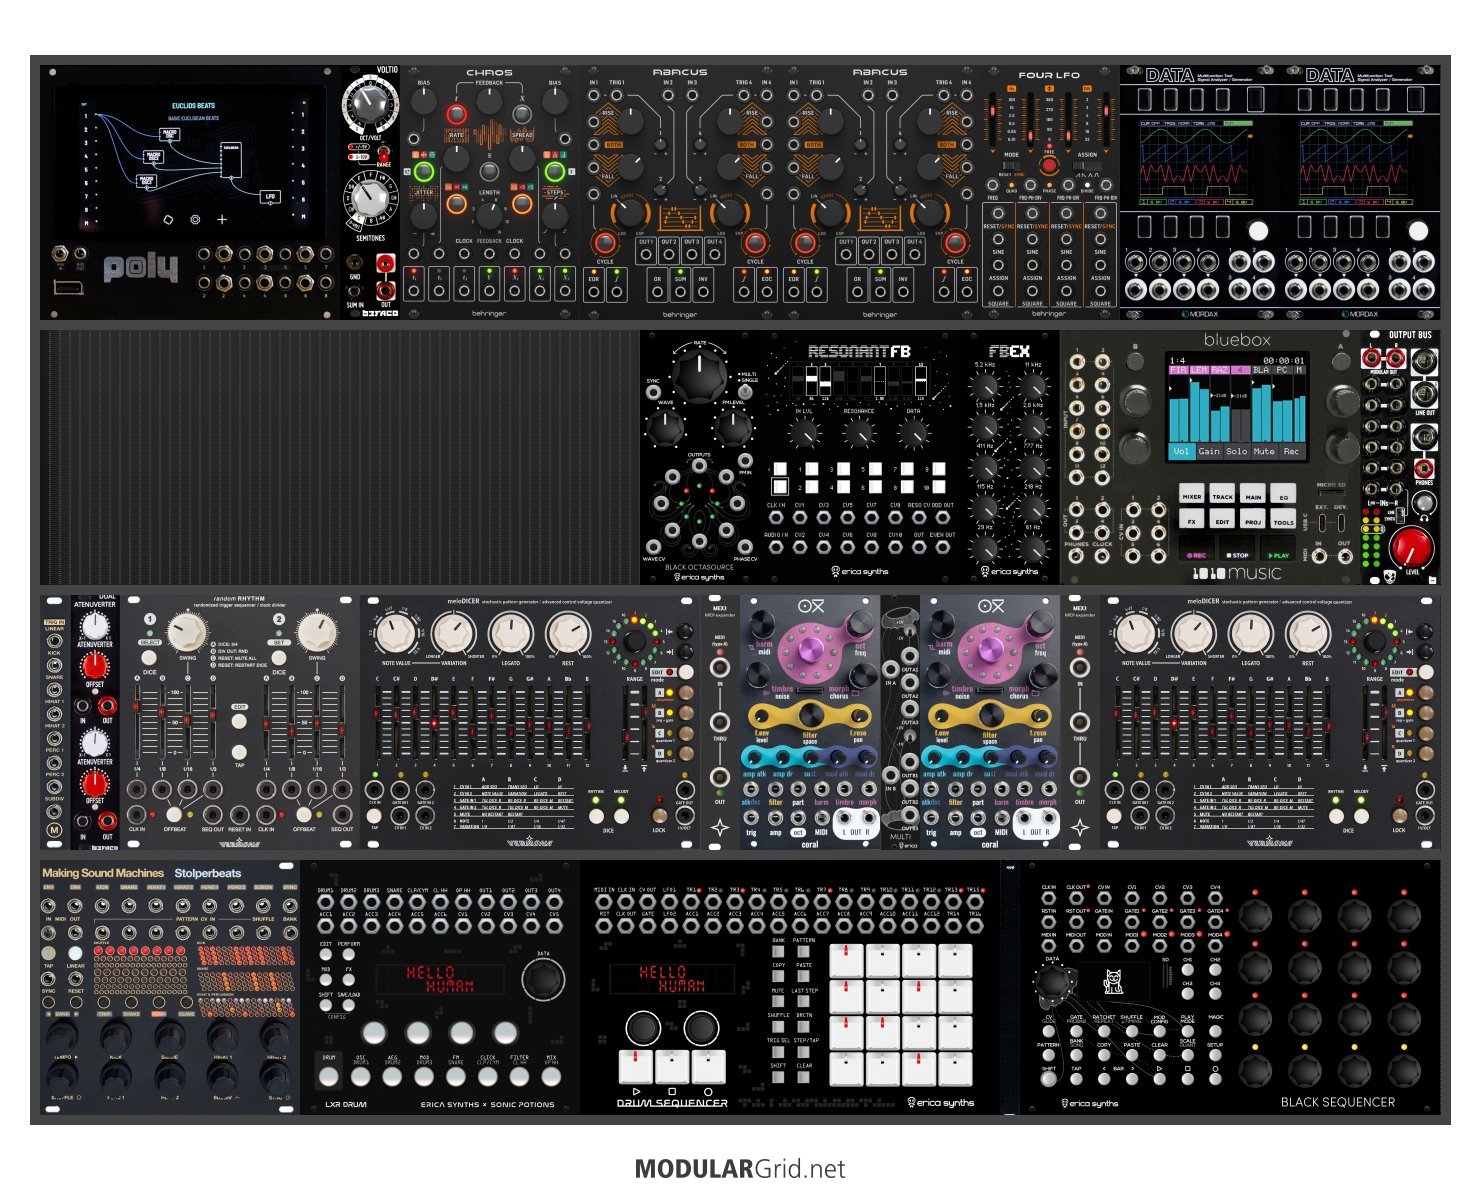The image size is (1481, 1190).
Task: Push the red-lit t button on Chaos
Action: click(456, 114)
